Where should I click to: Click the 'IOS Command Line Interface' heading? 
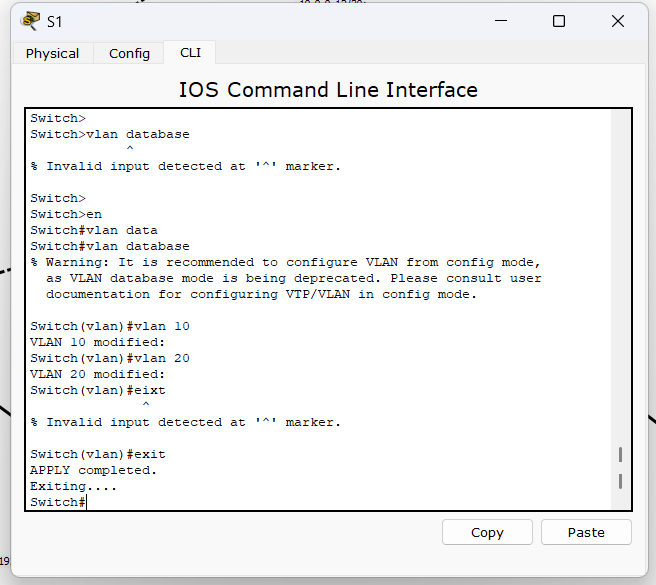click(x=328, y=90)
